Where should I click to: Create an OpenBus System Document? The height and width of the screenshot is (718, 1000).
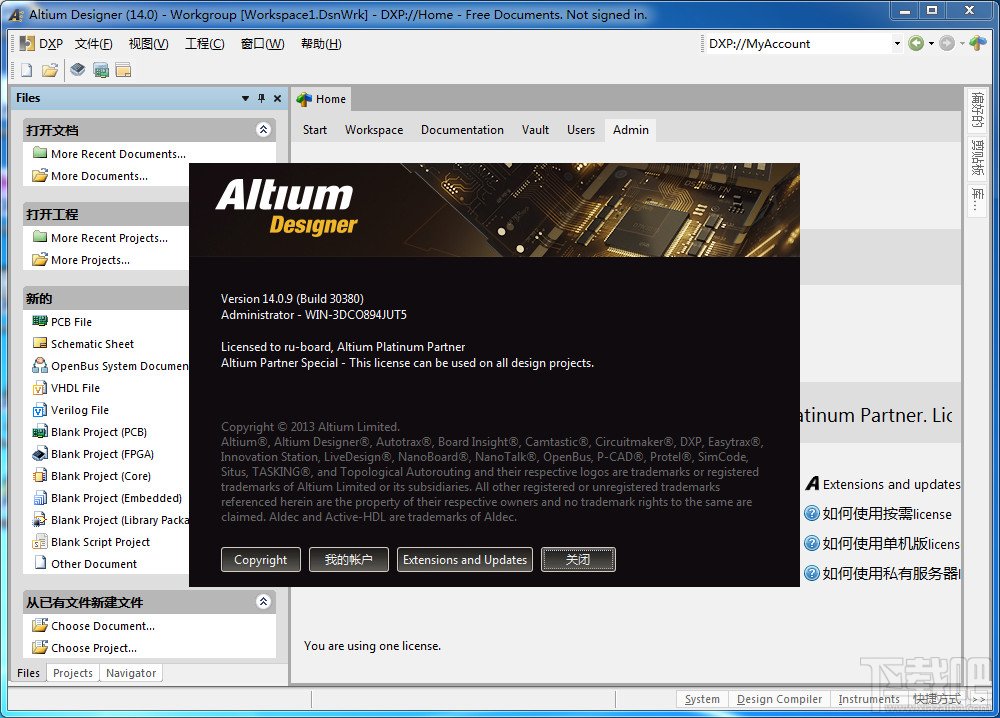[x=119, y=366]
